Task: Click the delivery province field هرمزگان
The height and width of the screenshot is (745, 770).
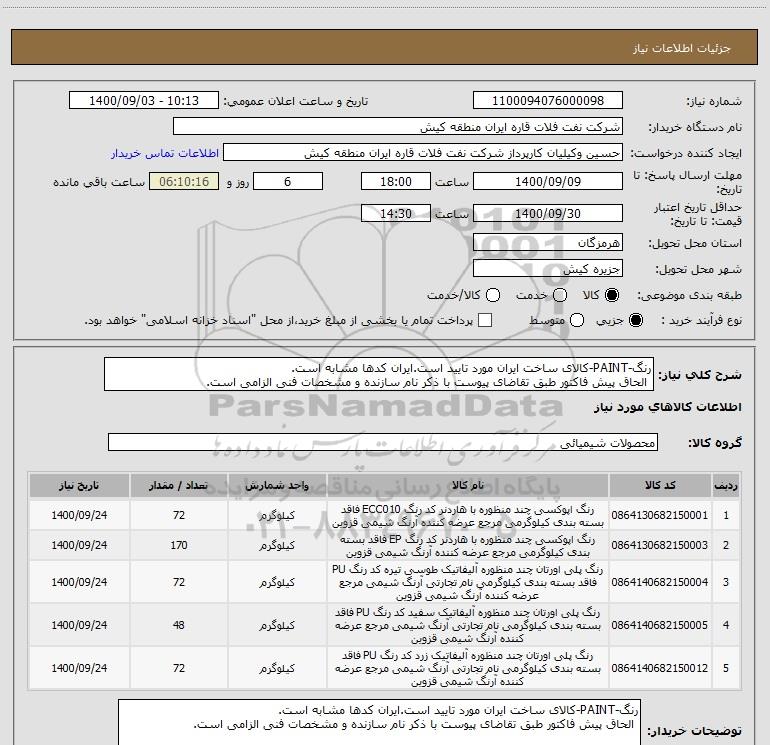Action: point(548,243)
